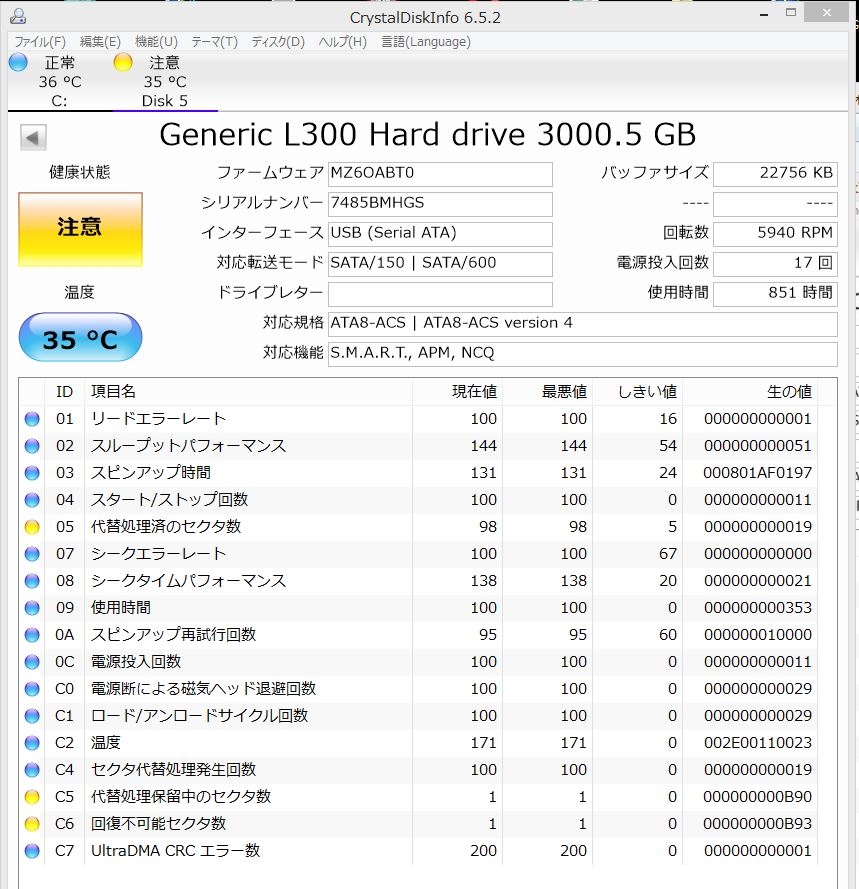Open the 編集(E) menu

100,42
